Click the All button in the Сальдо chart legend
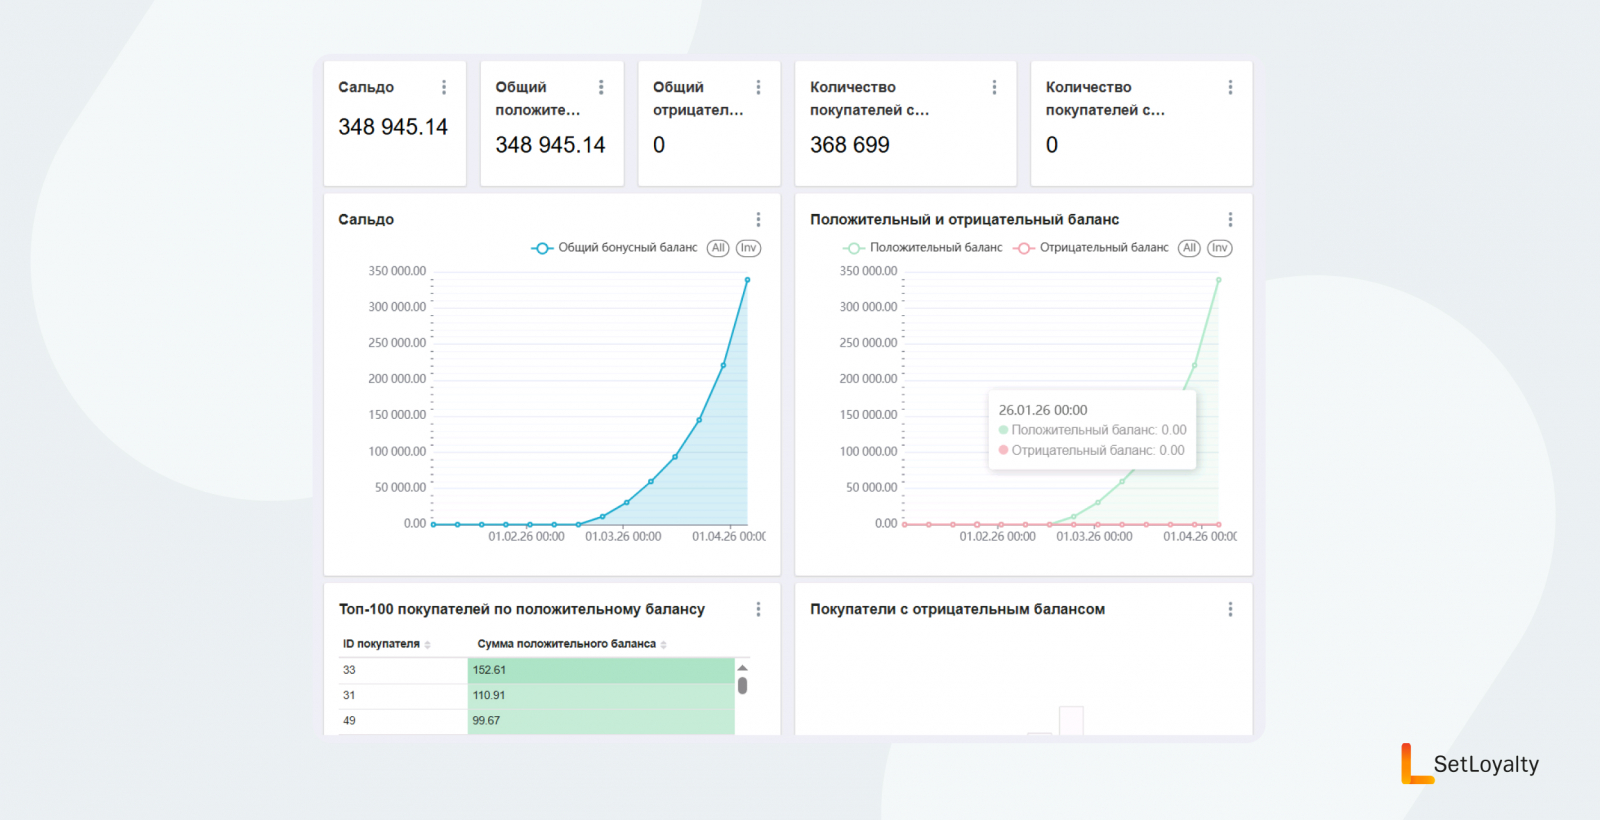The width and height of the screenshot is (1600, 820). pyautogui.click(x=718, y=248)
